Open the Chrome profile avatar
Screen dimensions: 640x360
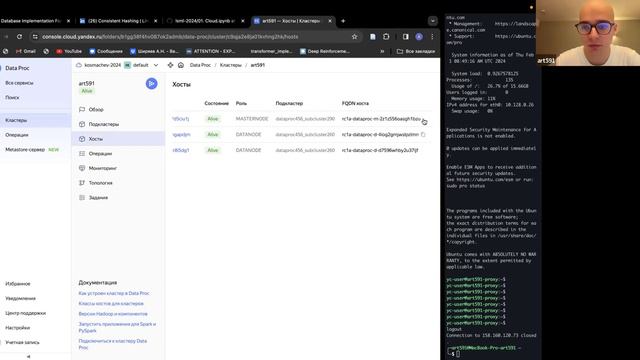pyautogui.click(x=419, y=37)
